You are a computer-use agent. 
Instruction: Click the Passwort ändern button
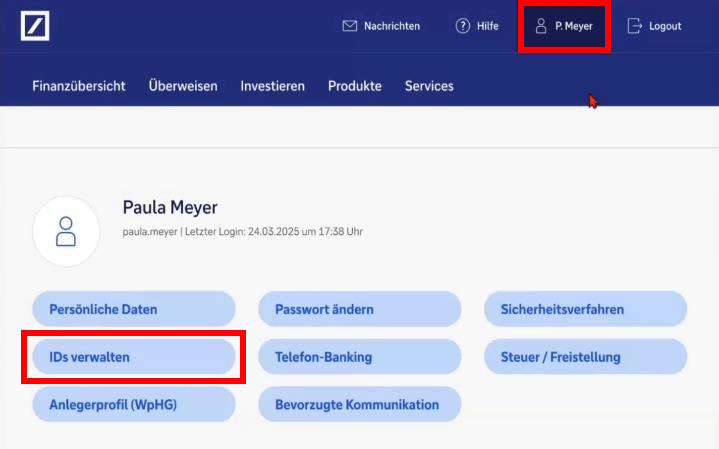click(360, 309)
